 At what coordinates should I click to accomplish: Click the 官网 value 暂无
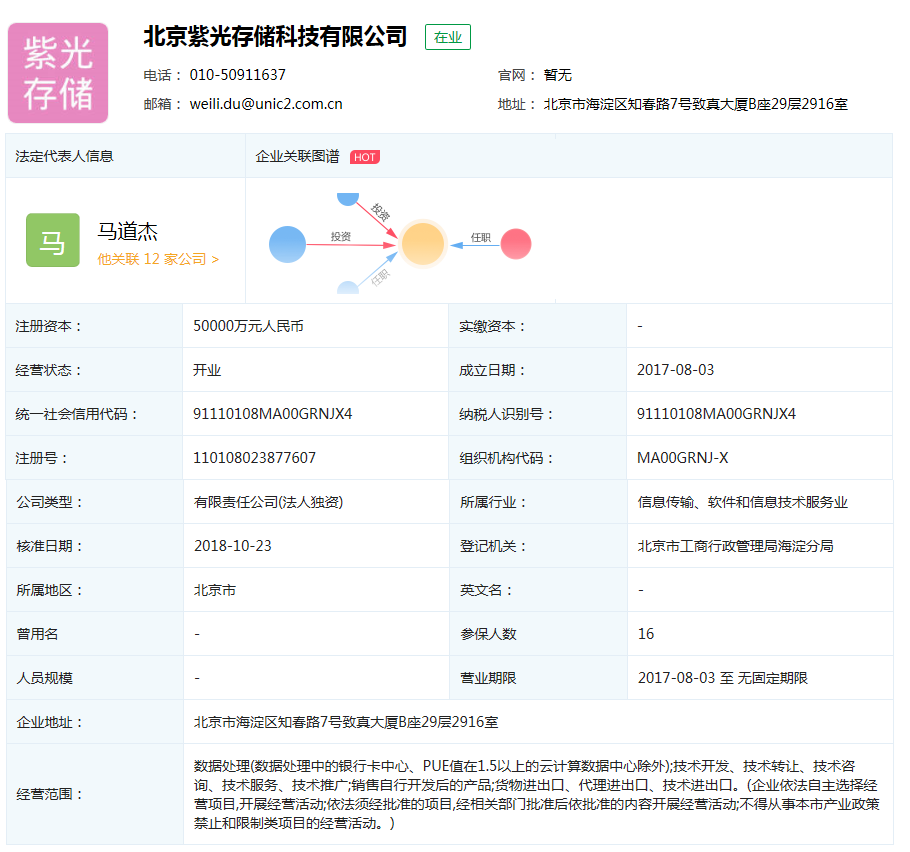558,75
